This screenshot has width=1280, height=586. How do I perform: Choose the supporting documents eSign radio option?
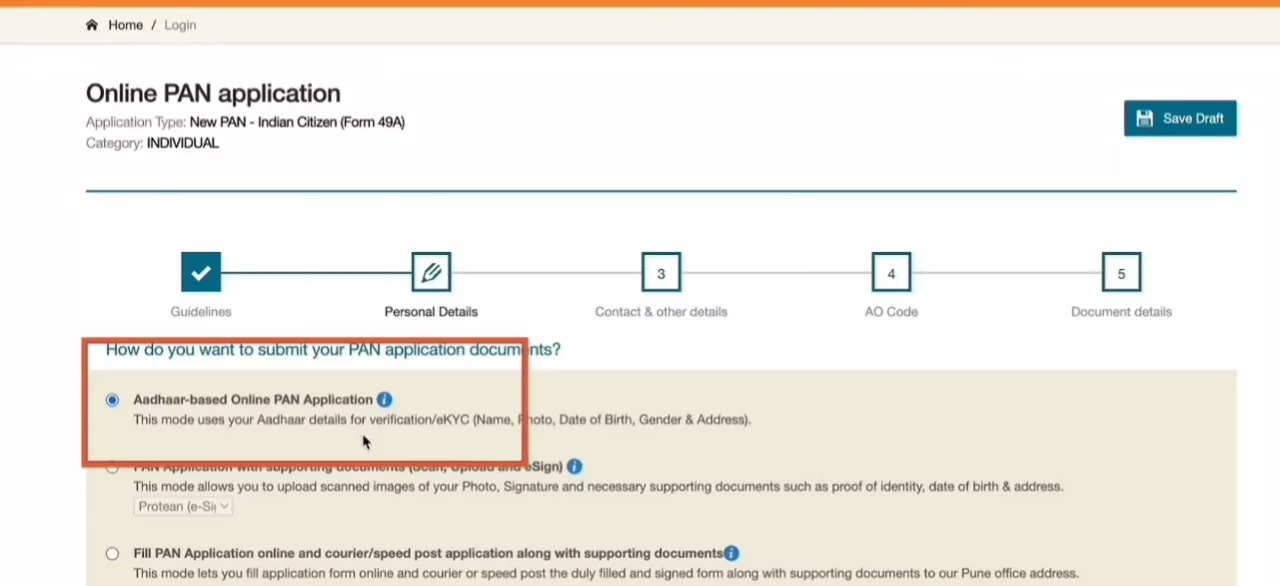pos(112,468)
